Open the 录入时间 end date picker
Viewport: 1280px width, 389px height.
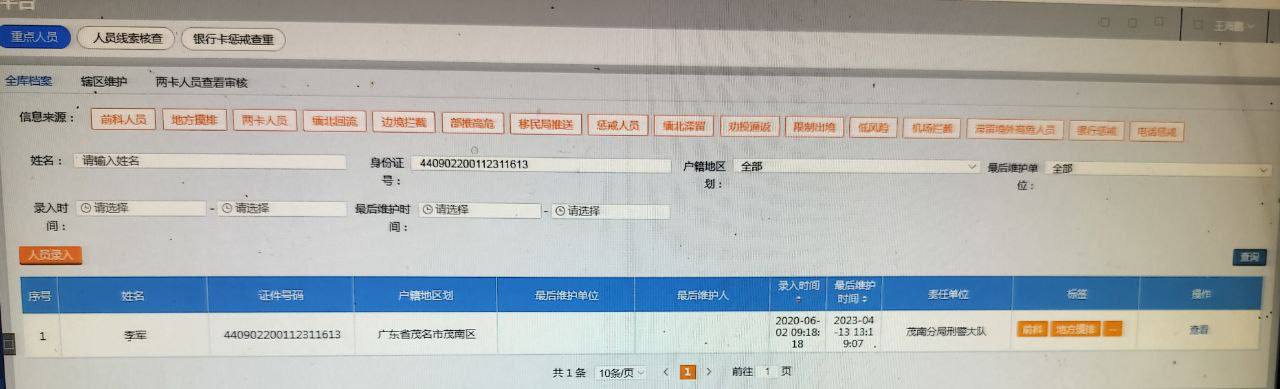(281, 209)
